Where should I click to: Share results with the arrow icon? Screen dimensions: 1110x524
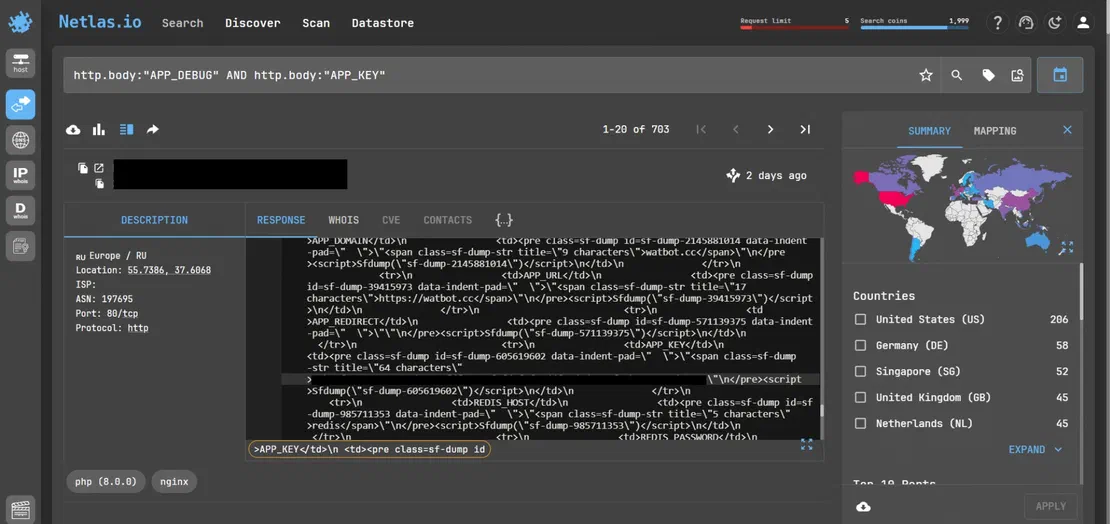point(153,130)
